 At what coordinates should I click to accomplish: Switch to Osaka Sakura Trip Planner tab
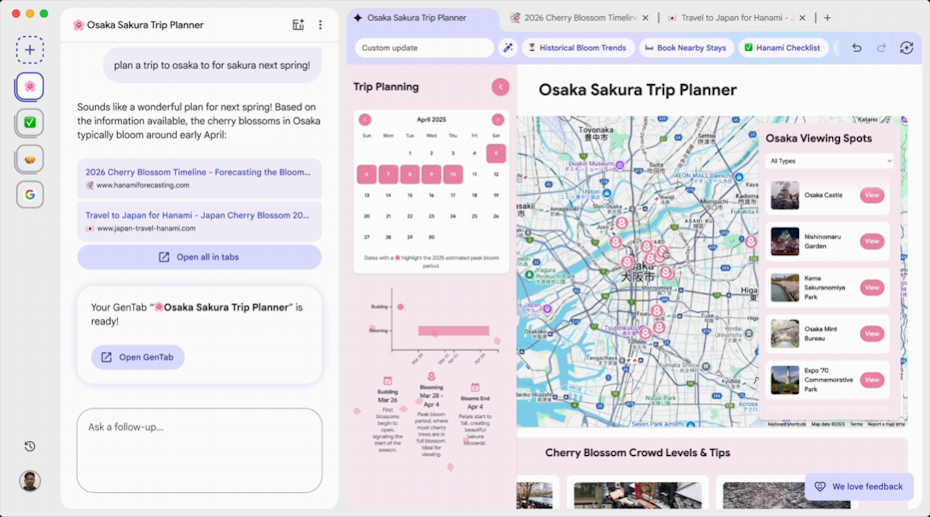pyautogui.click(x=417, y=18)
